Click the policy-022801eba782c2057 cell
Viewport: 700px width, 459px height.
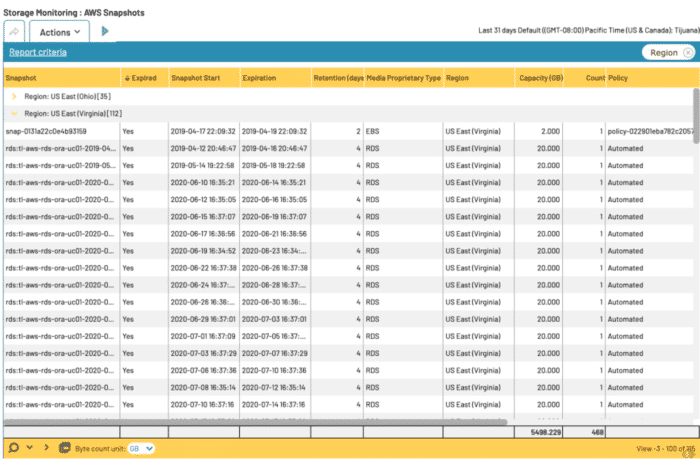pos(648,131)
